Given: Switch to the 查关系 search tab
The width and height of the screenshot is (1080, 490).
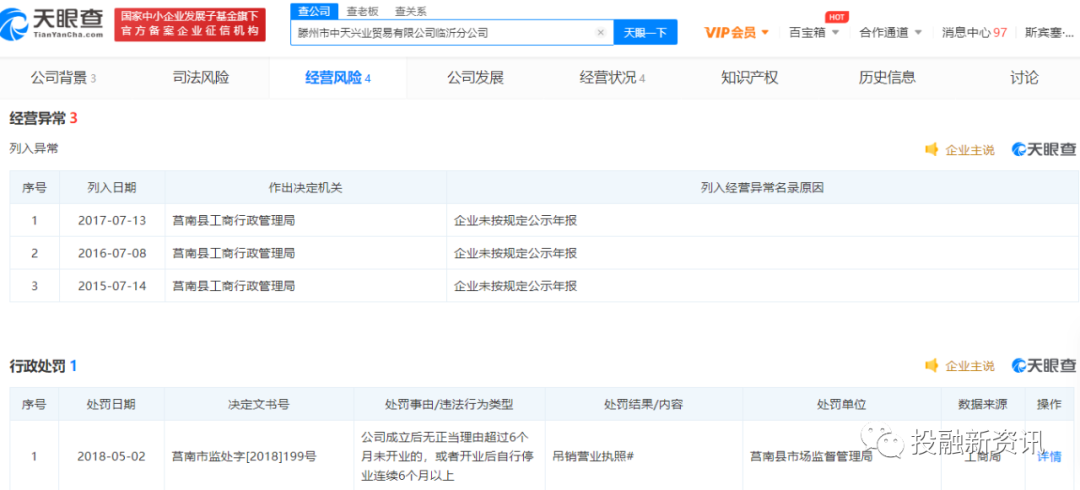Looking at the screenshot, I should 411,11.
